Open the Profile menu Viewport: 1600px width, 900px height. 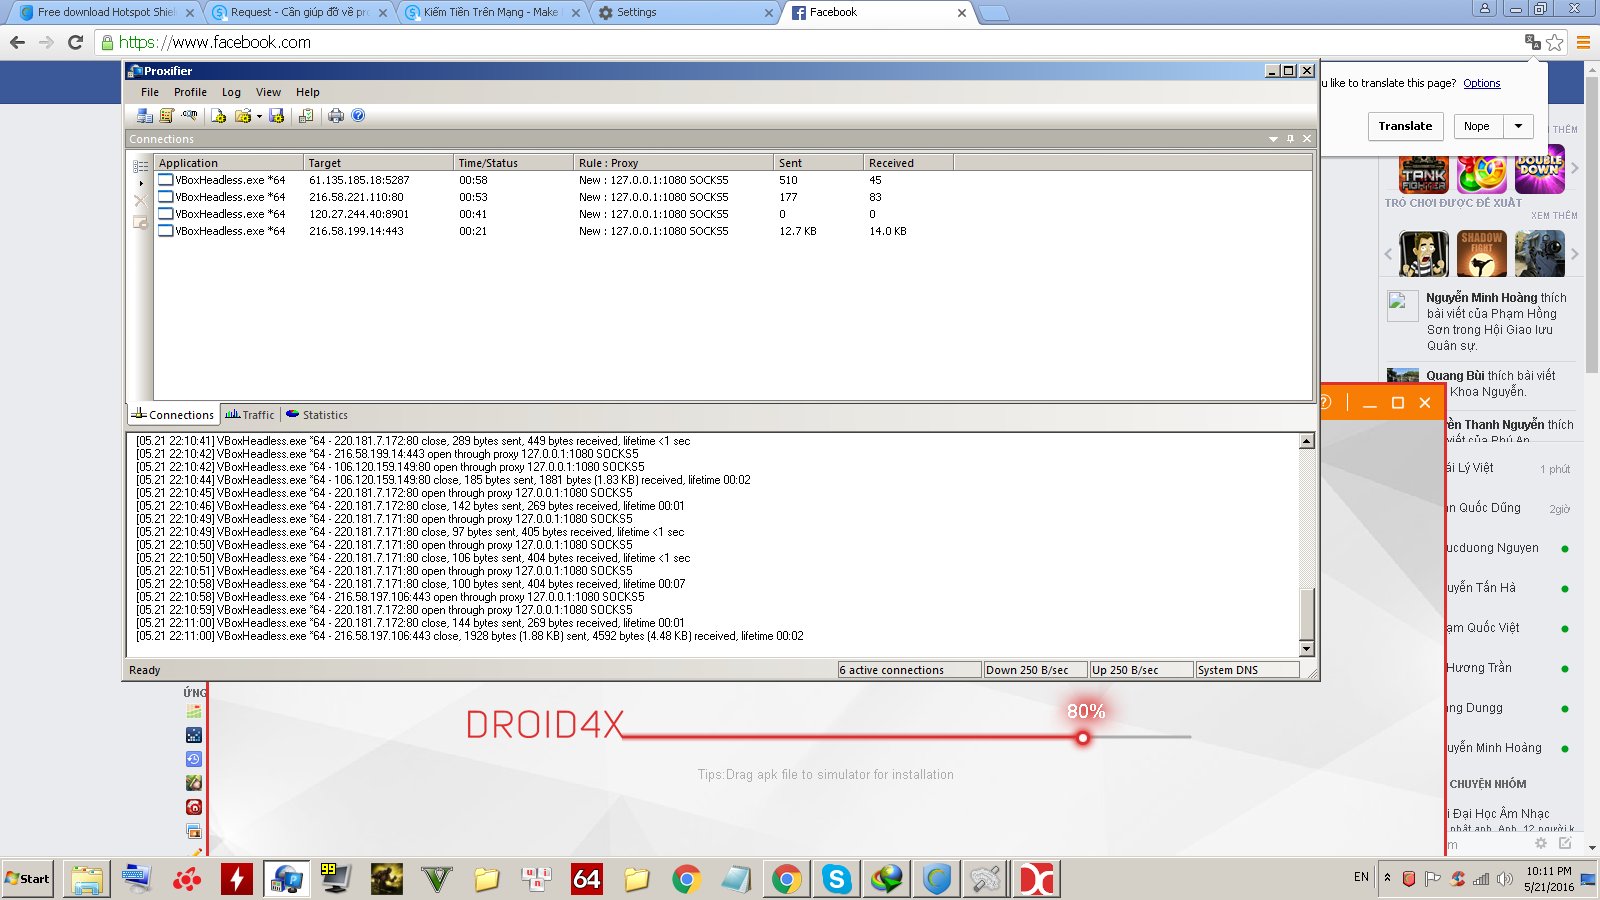point(190,92)
